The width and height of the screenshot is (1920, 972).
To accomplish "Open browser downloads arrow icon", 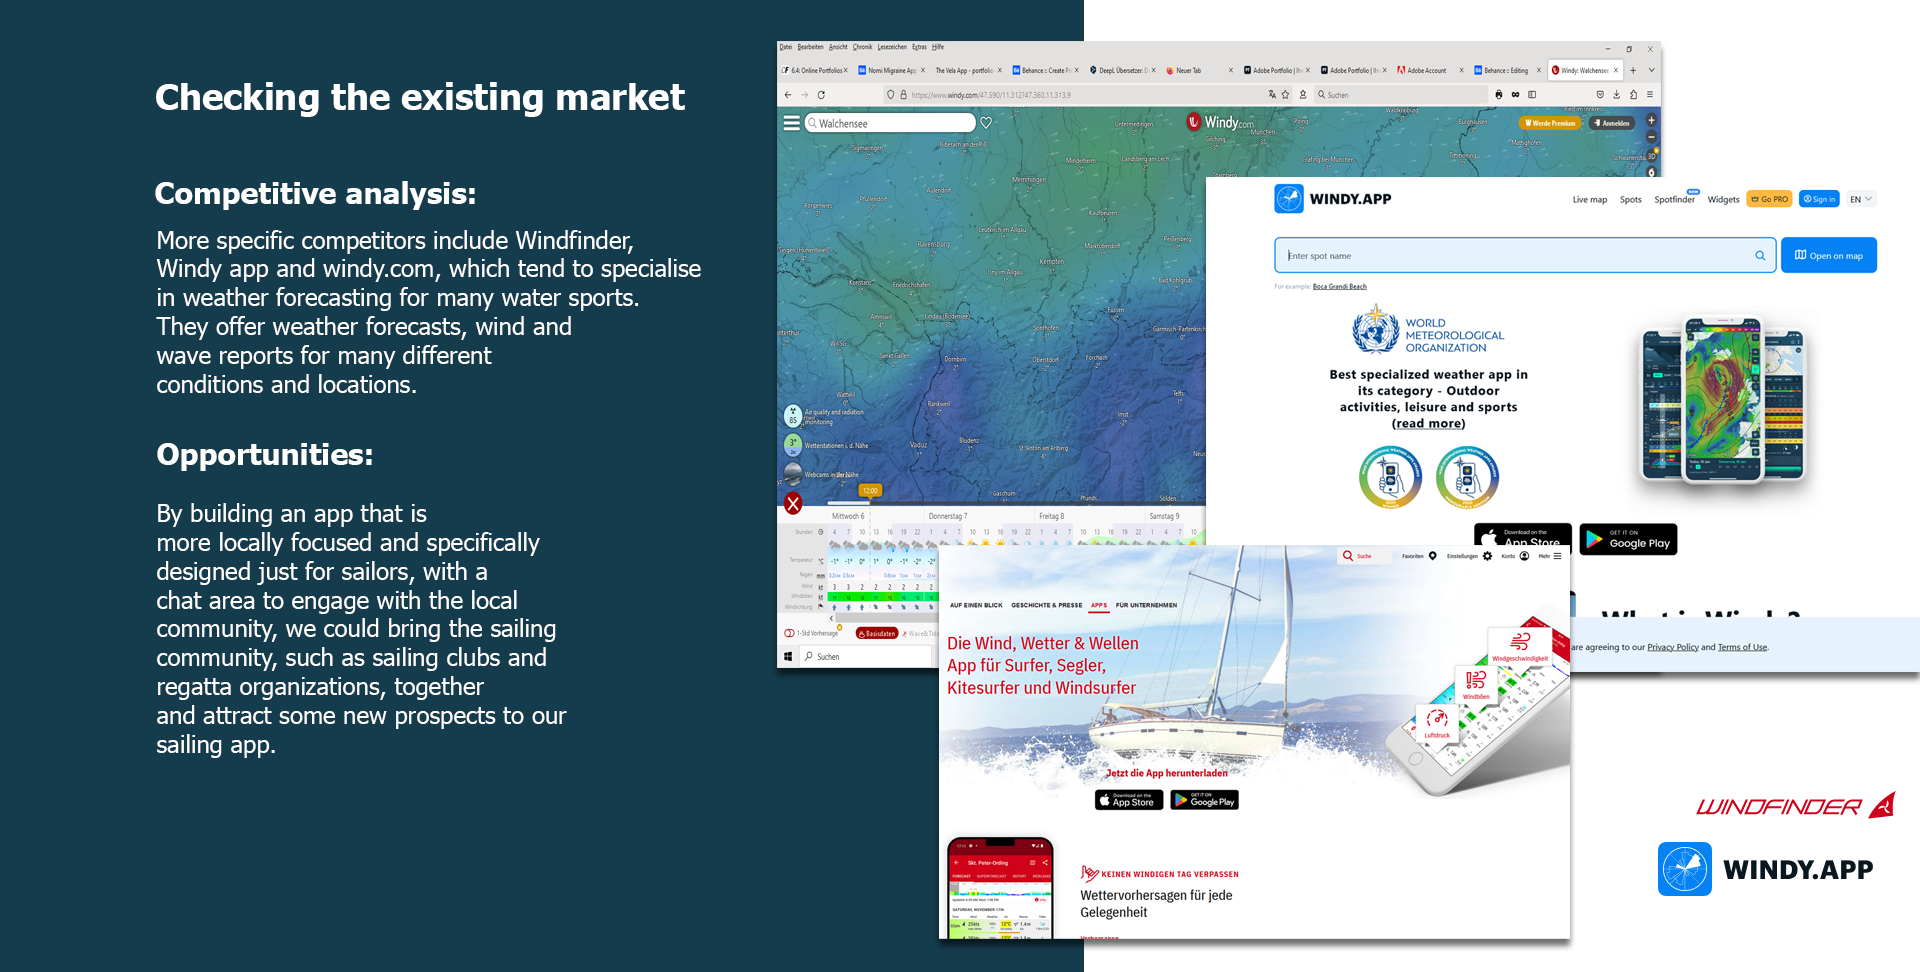I will [1616, 95].
